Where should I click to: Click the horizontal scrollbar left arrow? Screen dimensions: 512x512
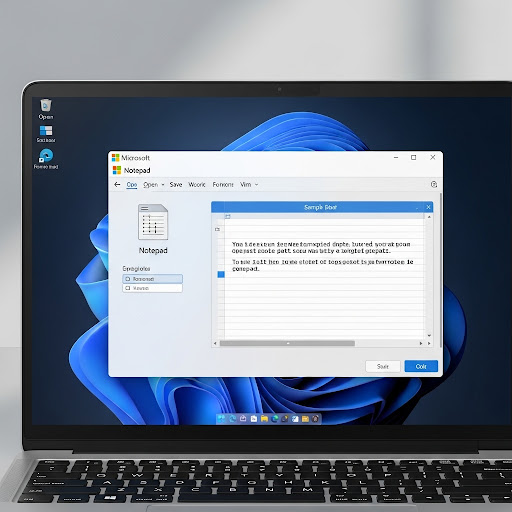[215, 343]
